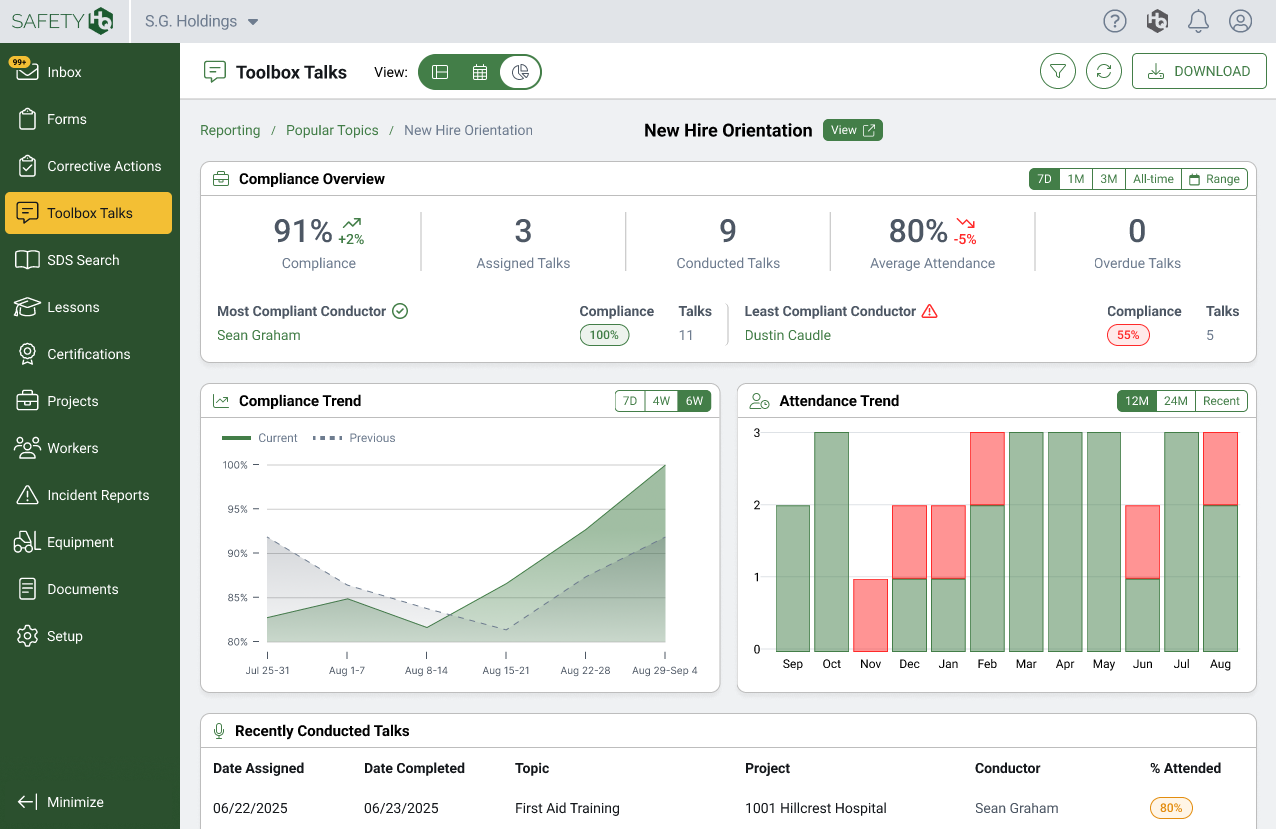Click the Compliance Trend chart icon
1276x829 pixels.
point(221,401)
